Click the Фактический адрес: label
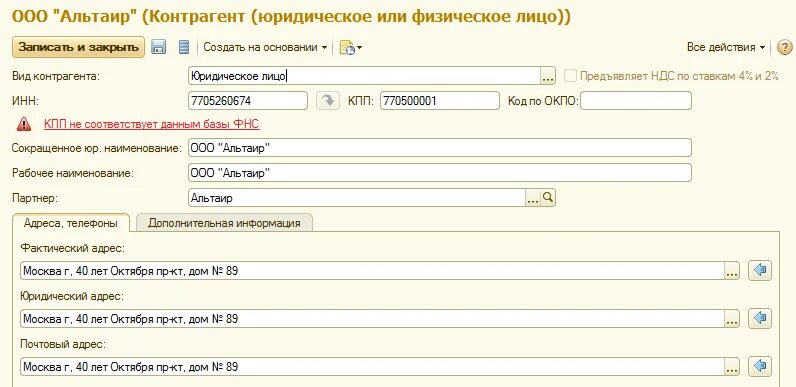Screen dimensions: 796x387 point(72,248)
